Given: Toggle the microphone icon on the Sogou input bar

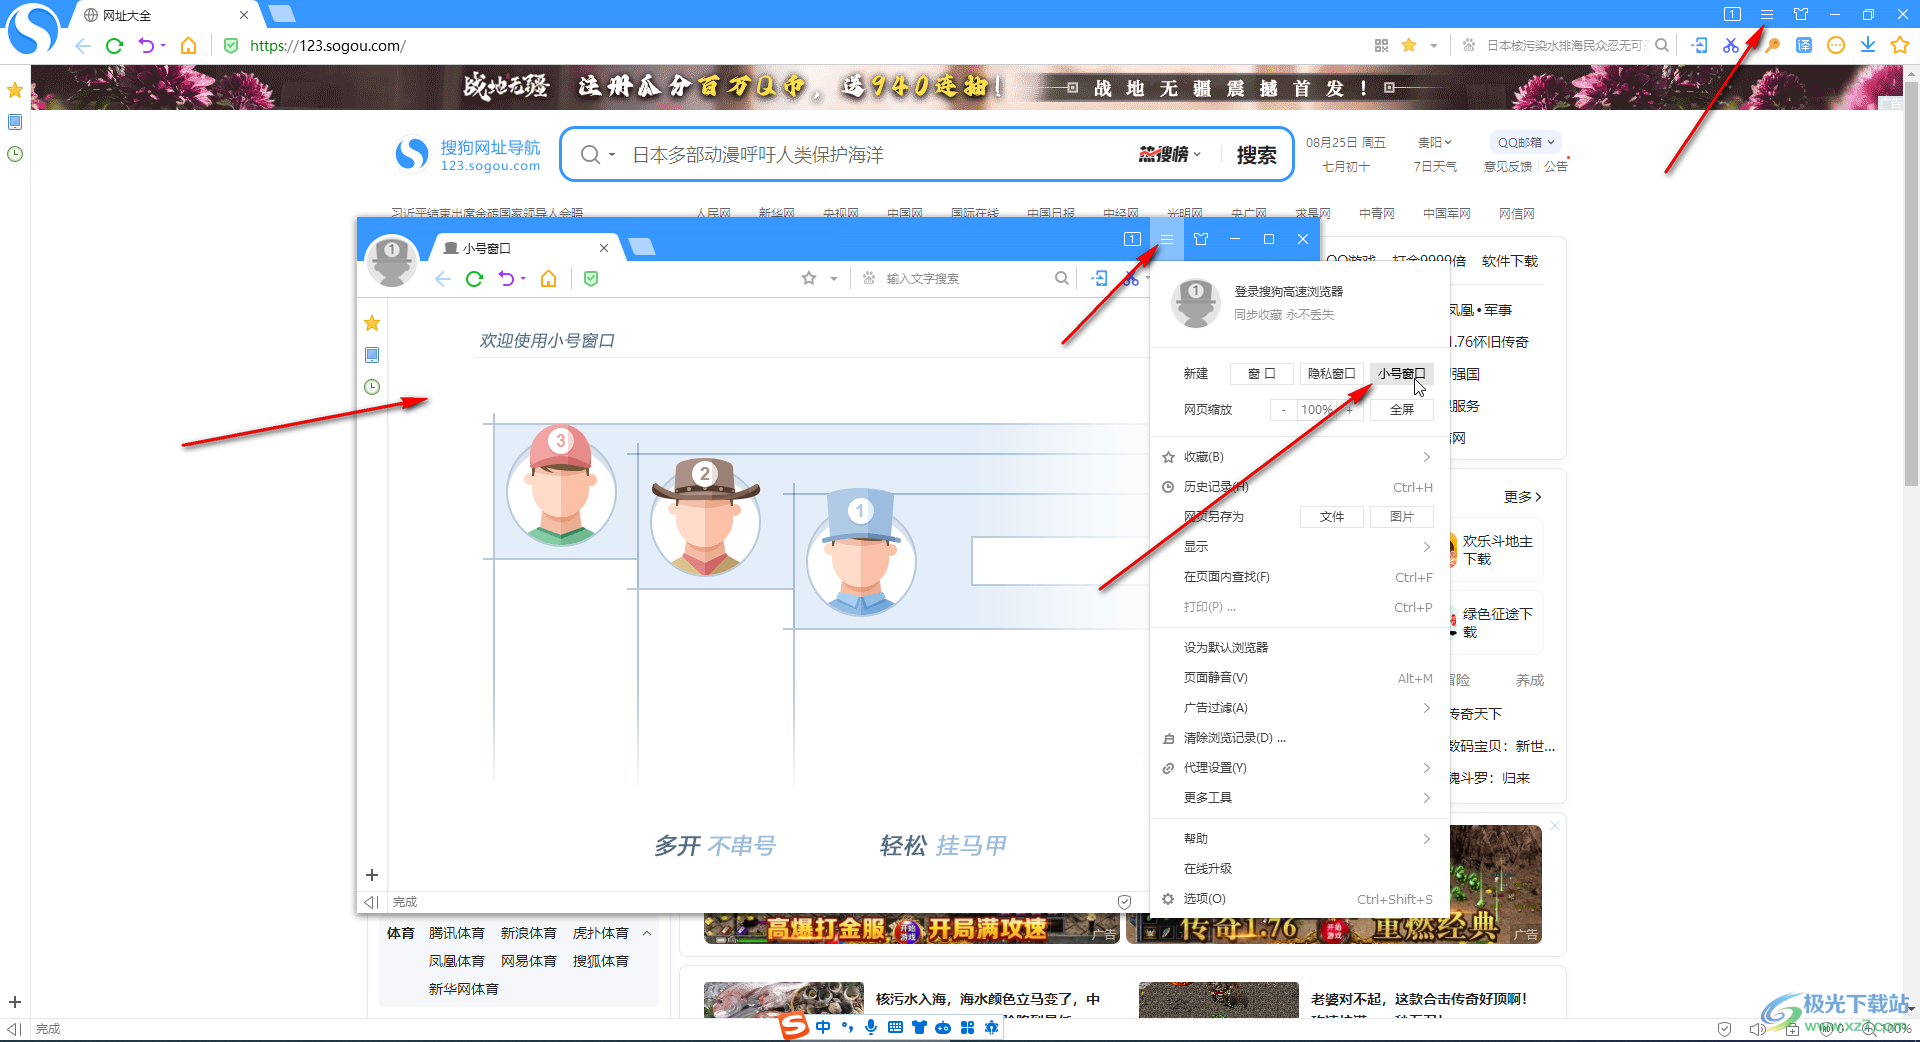Looking at the screenshot, I should point(871,1027).
